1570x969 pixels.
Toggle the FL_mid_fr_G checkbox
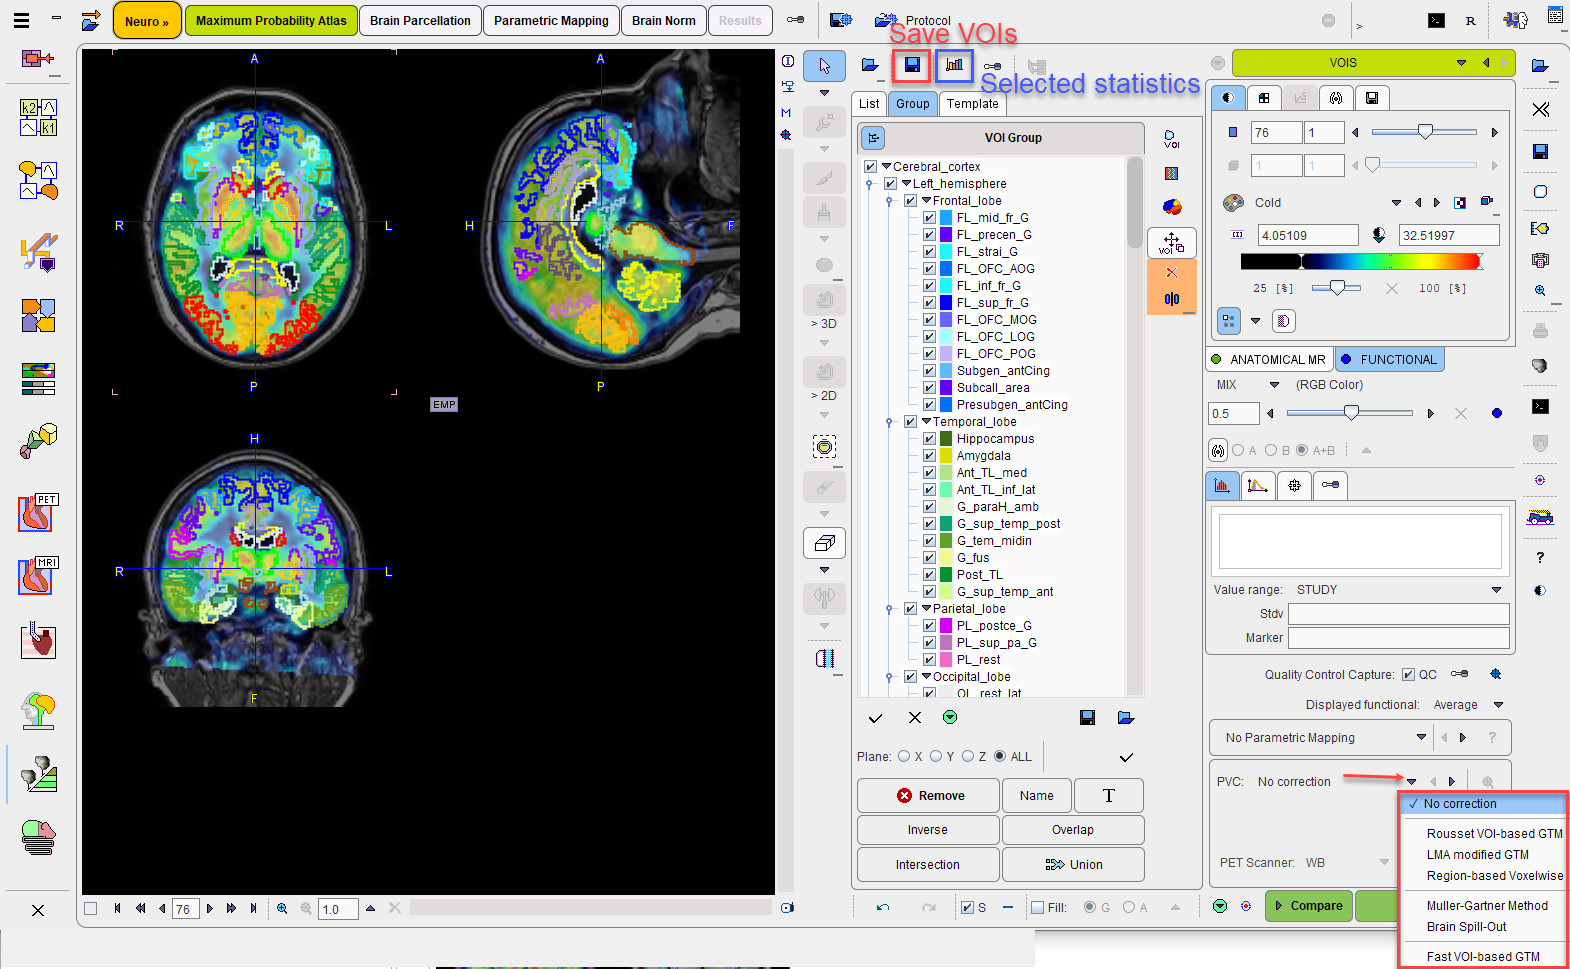929,218
